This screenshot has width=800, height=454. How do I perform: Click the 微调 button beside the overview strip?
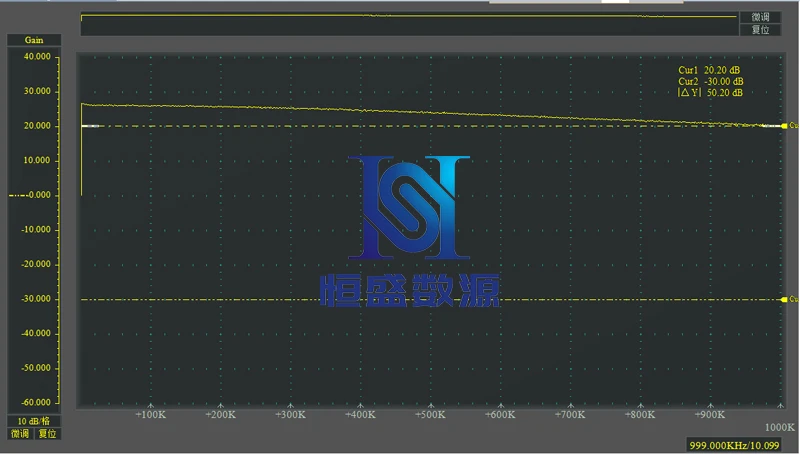tap(760, 17)
